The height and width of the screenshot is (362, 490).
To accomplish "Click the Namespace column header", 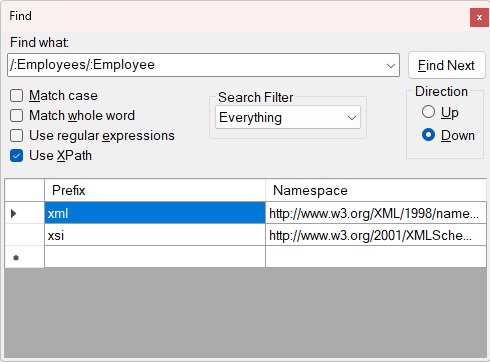I will click(x=376, y=190).
